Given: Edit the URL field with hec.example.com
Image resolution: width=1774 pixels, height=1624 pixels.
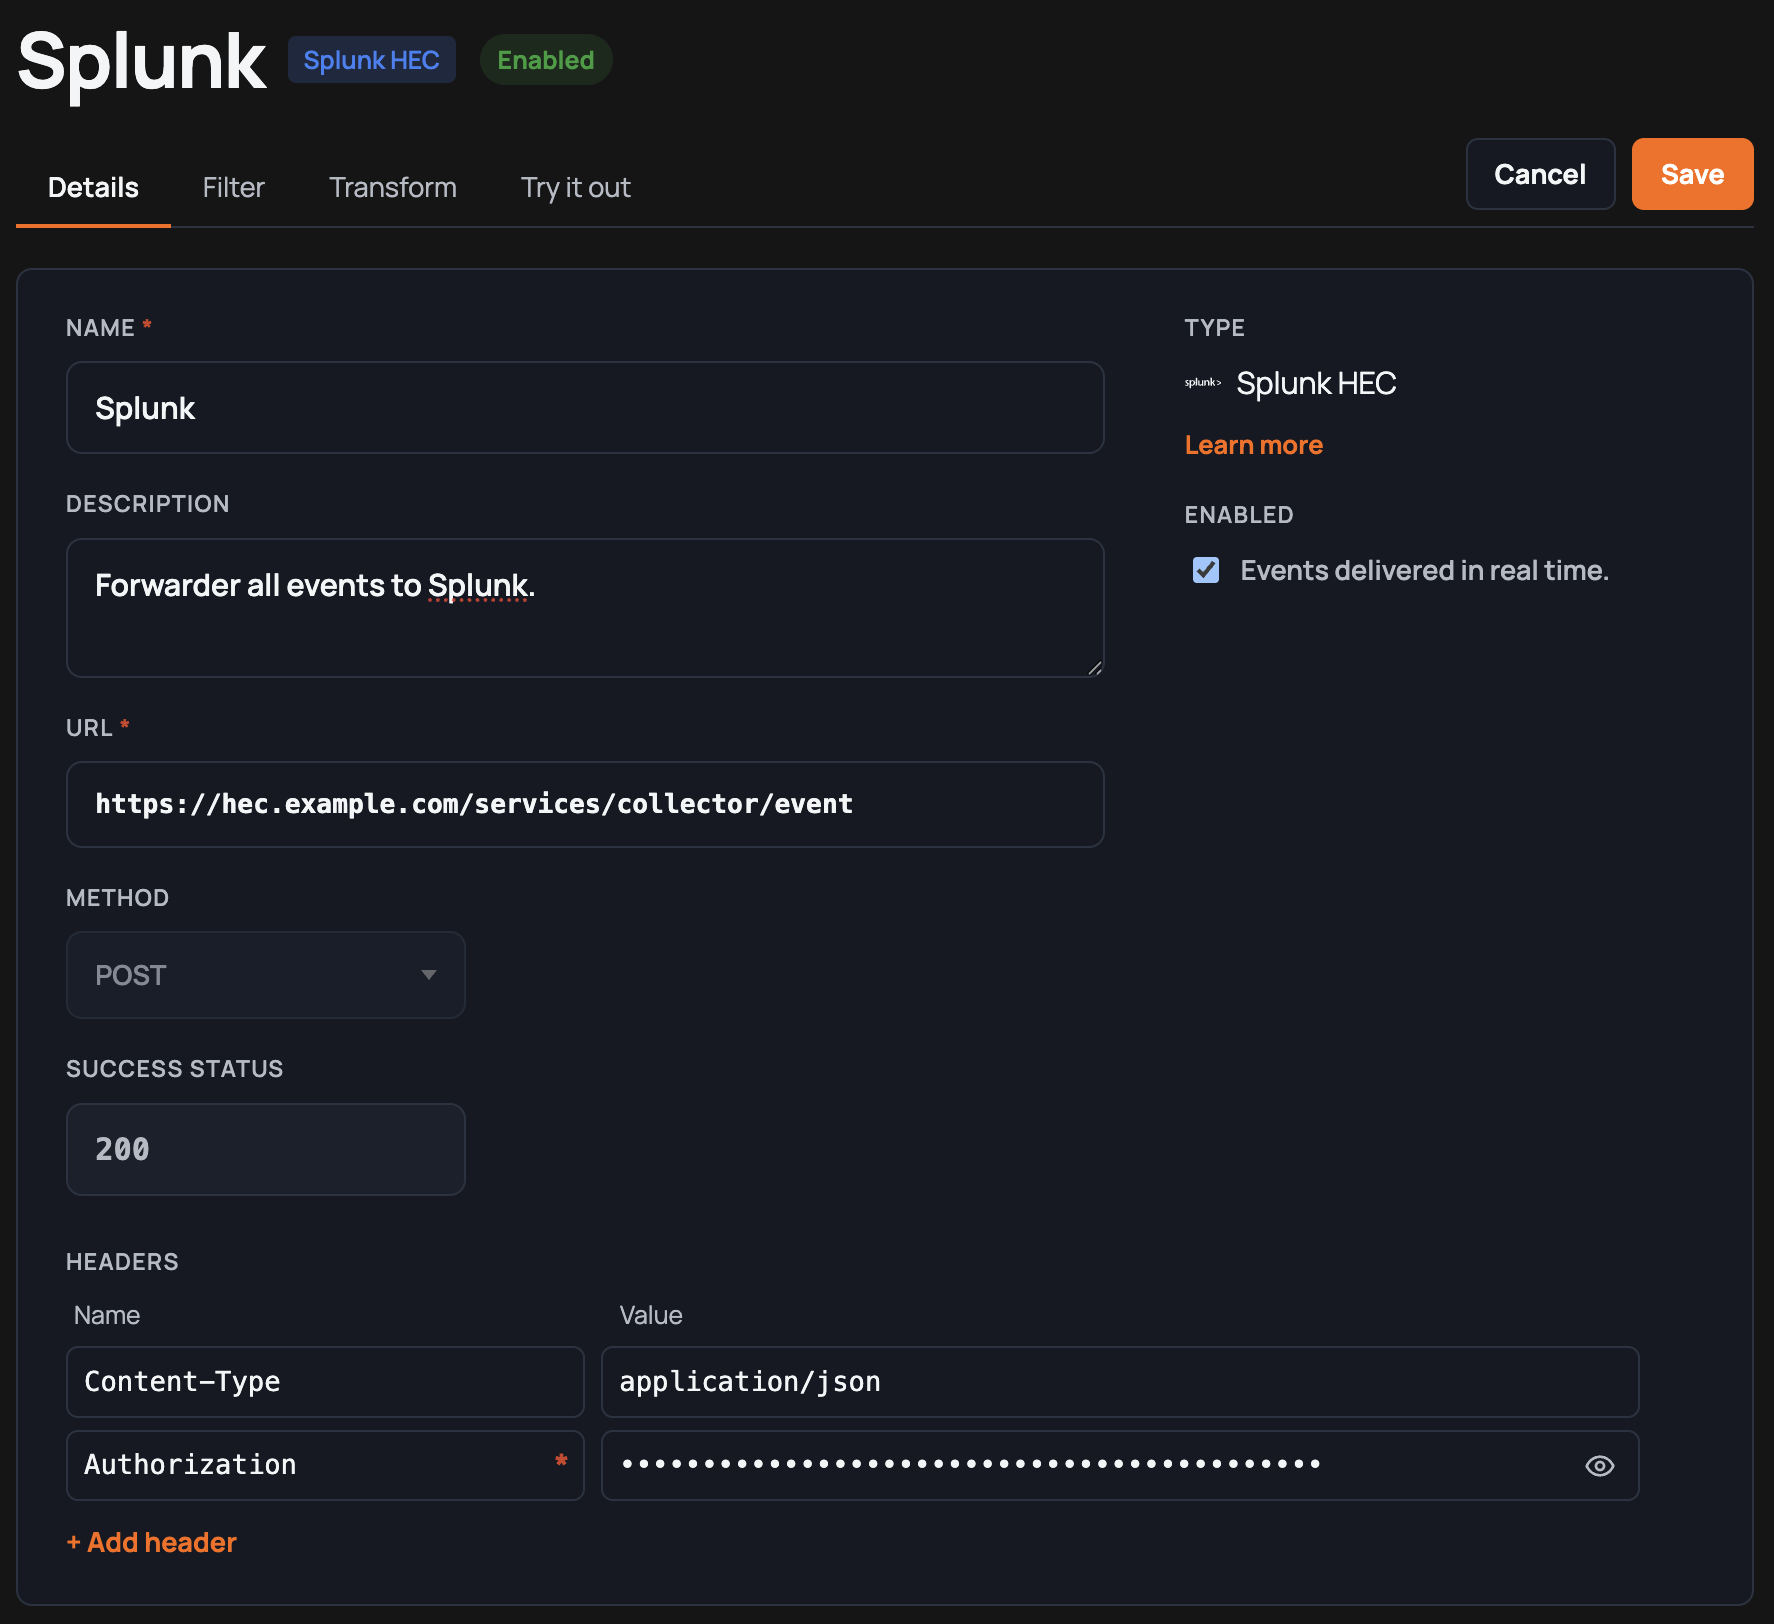Looking at the screenshot, I should (585, 804).
